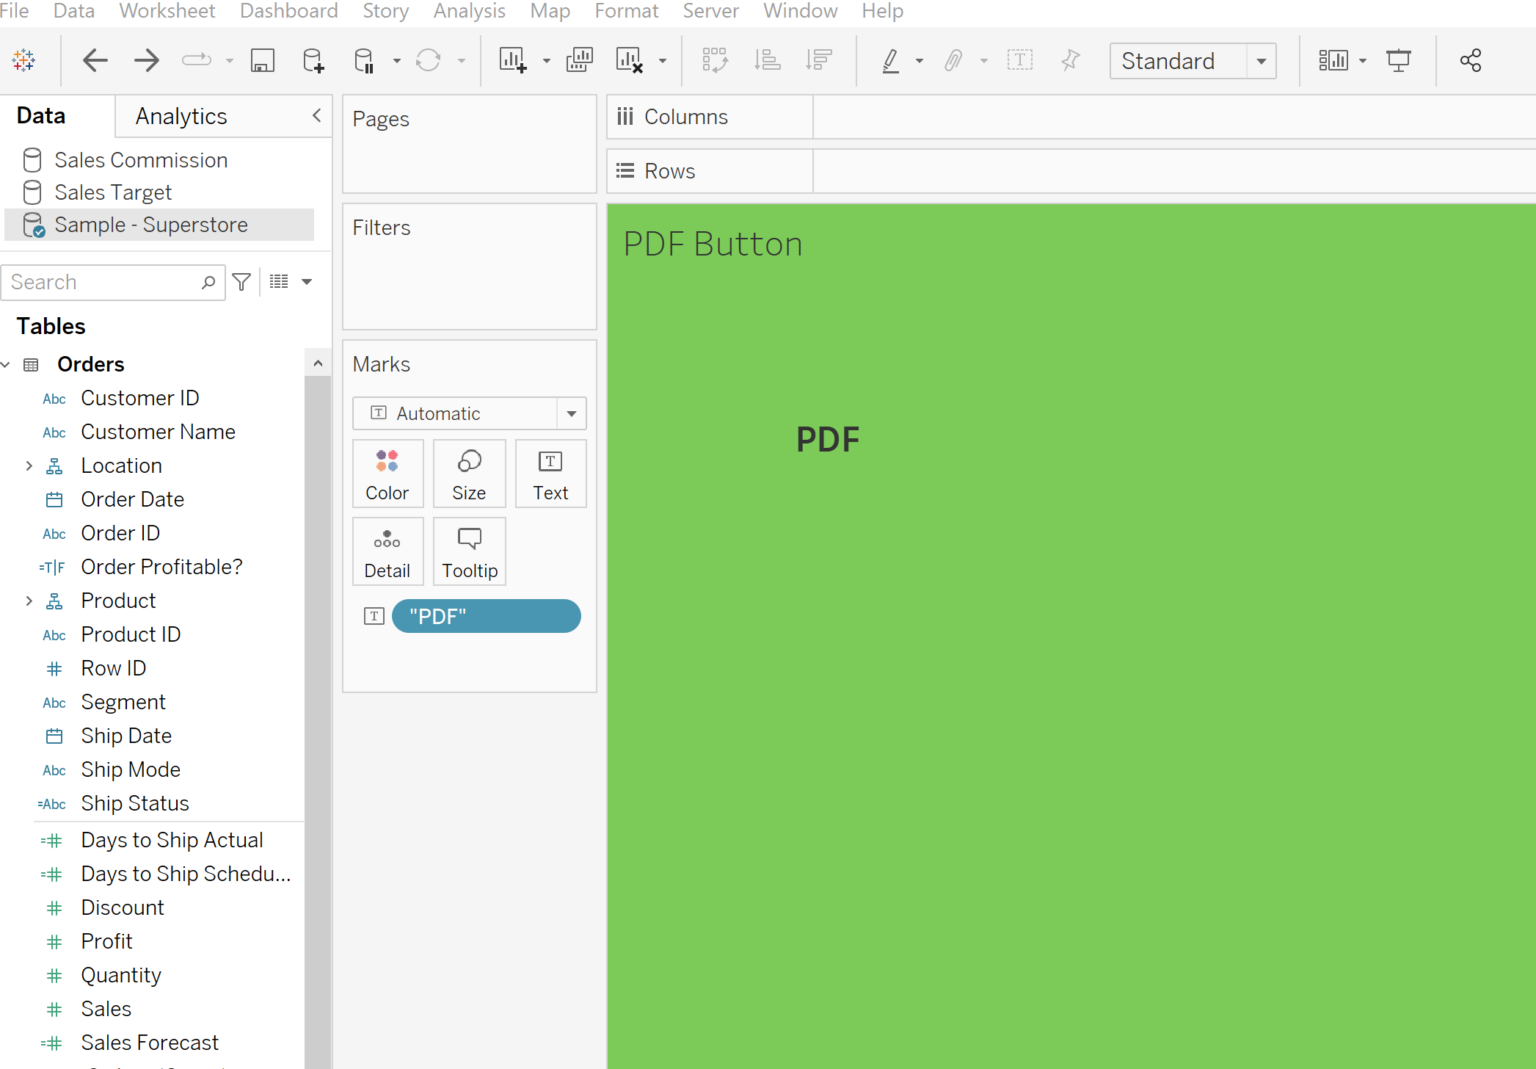The image size is (1536, 1069).
Task: Select the Swap Rows and Columns icon
Action: tap(715, 60)
